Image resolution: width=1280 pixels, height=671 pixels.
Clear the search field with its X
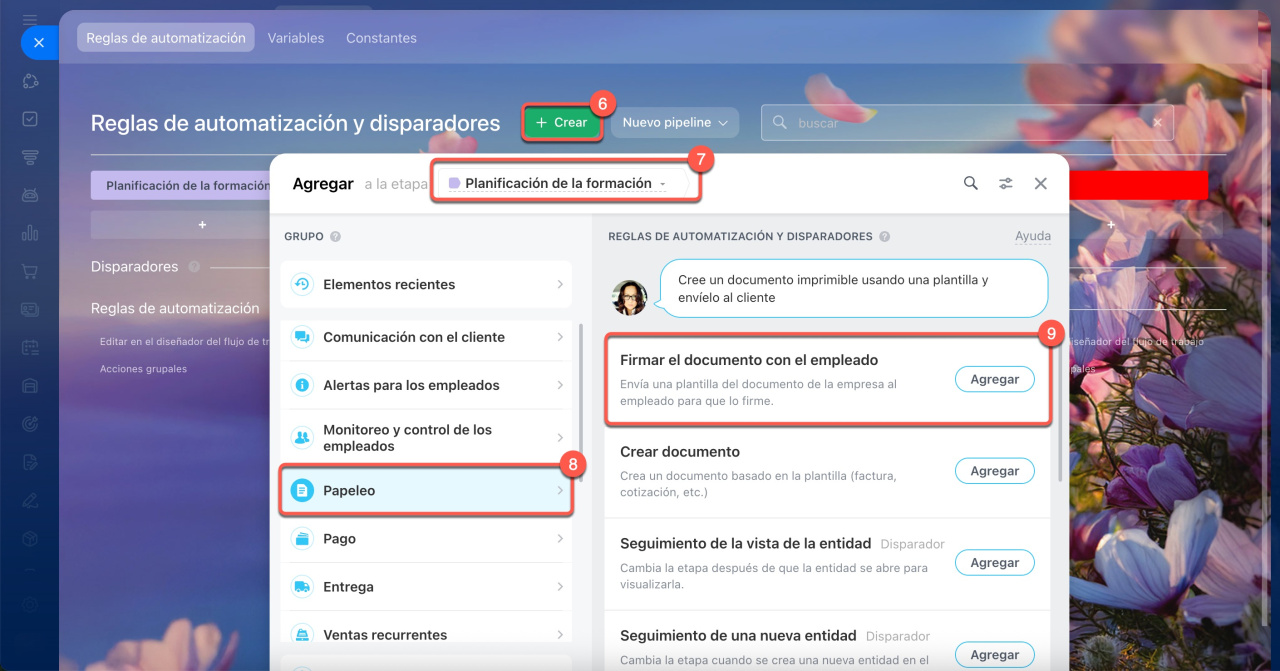click(1157, 123)
